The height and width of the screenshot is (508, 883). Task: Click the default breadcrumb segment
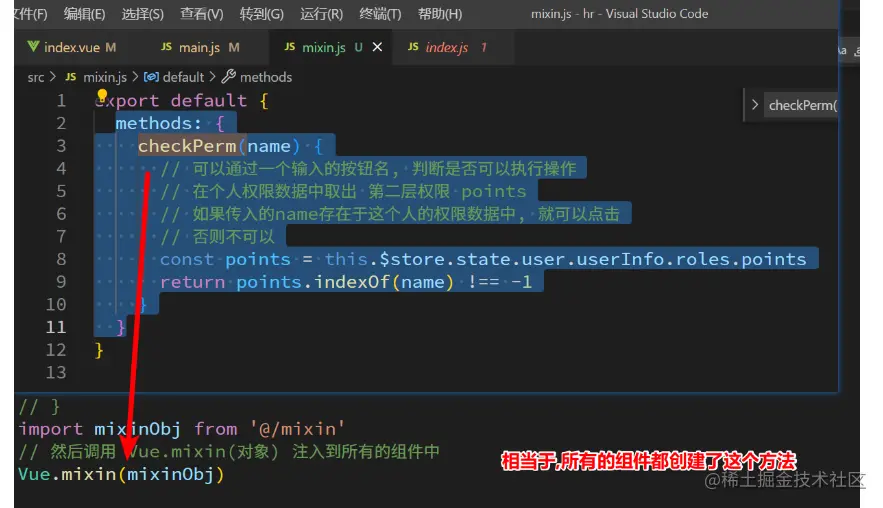(183, 77)
